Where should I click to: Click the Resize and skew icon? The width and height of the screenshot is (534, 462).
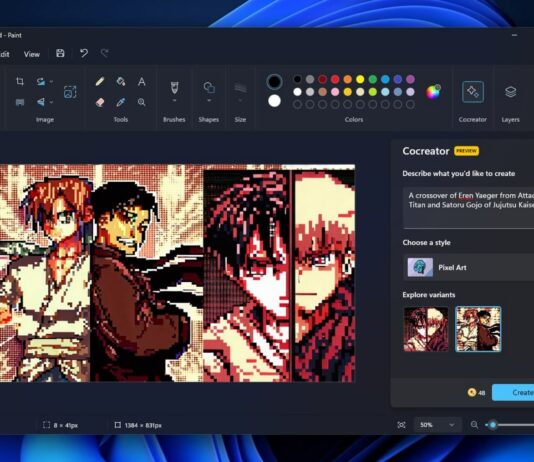click(20, 102)
